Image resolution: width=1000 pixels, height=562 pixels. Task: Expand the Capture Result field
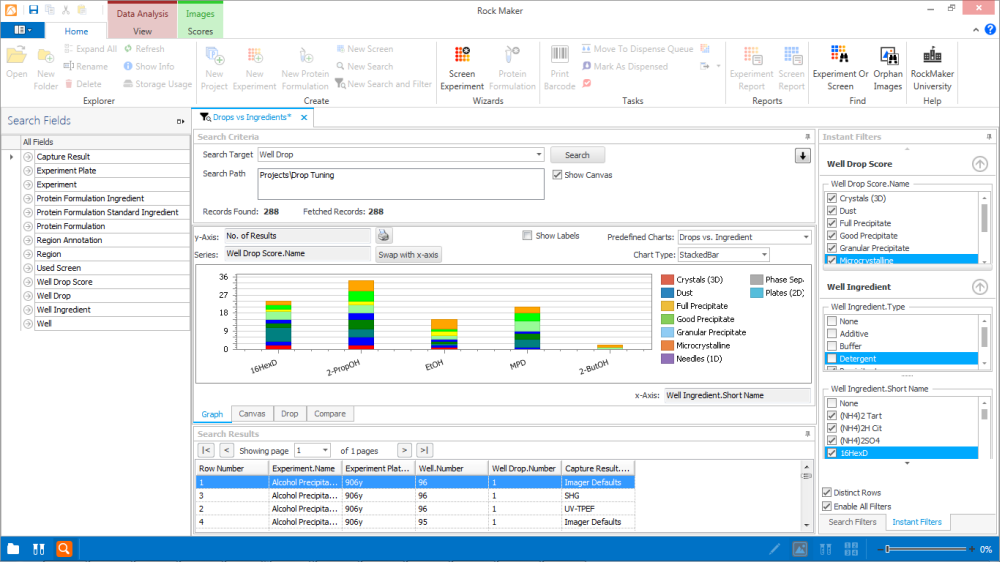(28, 157)
